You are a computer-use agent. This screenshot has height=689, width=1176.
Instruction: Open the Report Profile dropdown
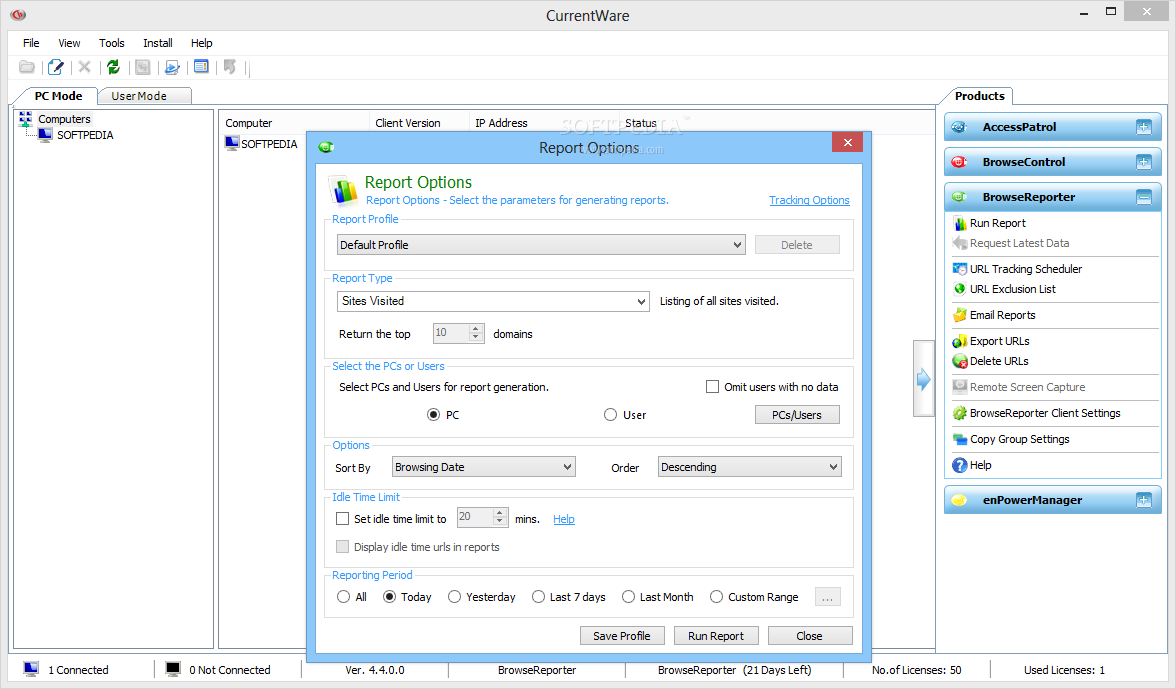click(541, 245)
